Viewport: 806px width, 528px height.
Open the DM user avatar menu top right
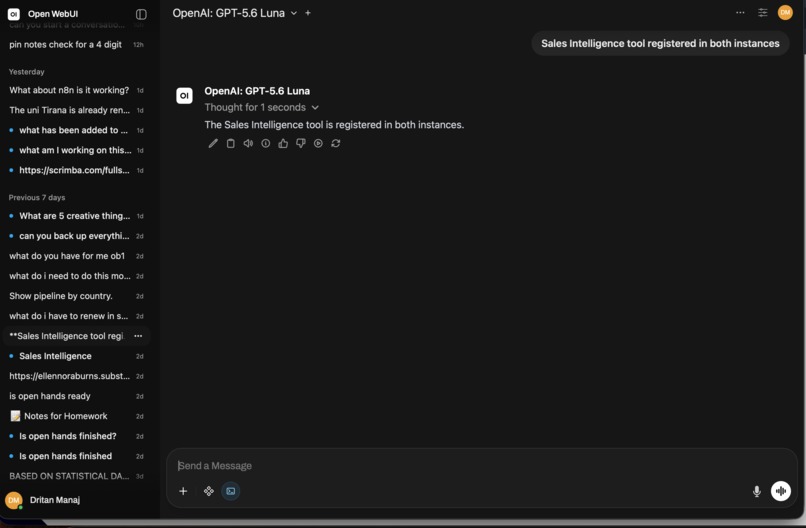[785, 12]
